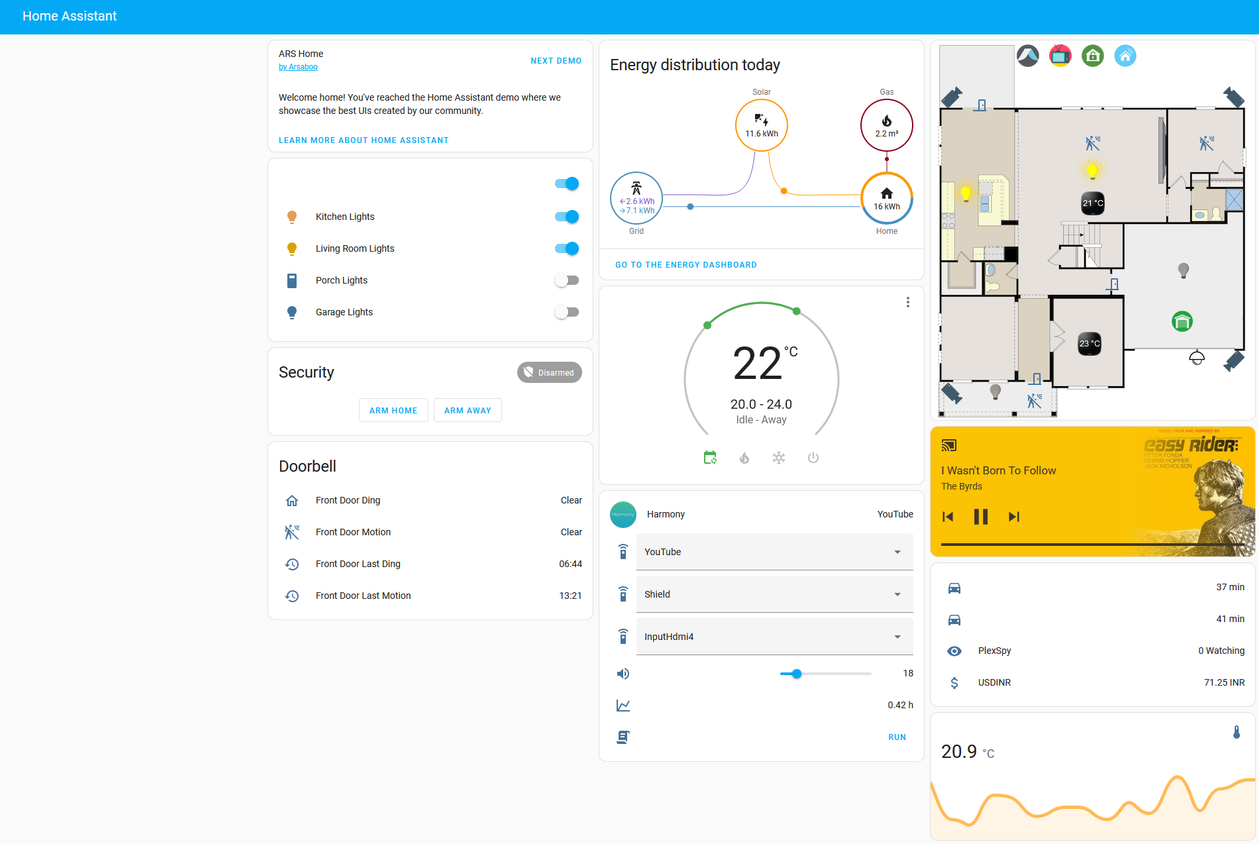Click the cast icon on media card
This screenshot has width=1259, height=844.
[x=950, y=446]
